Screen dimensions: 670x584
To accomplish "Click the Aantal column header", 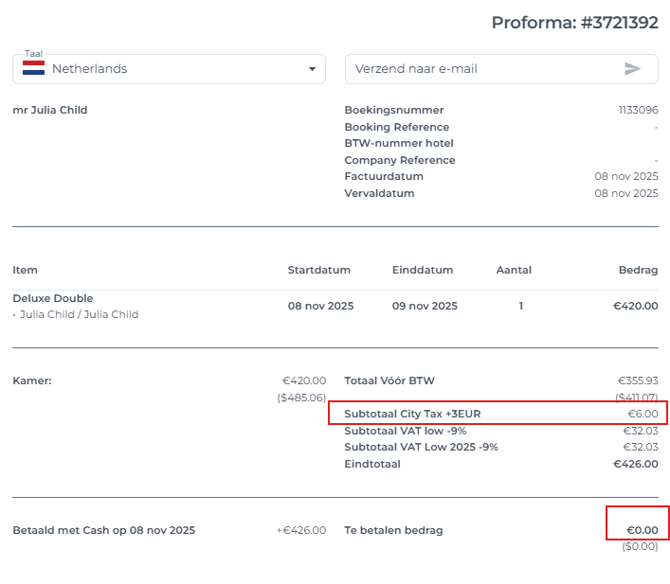I will 514,270.
